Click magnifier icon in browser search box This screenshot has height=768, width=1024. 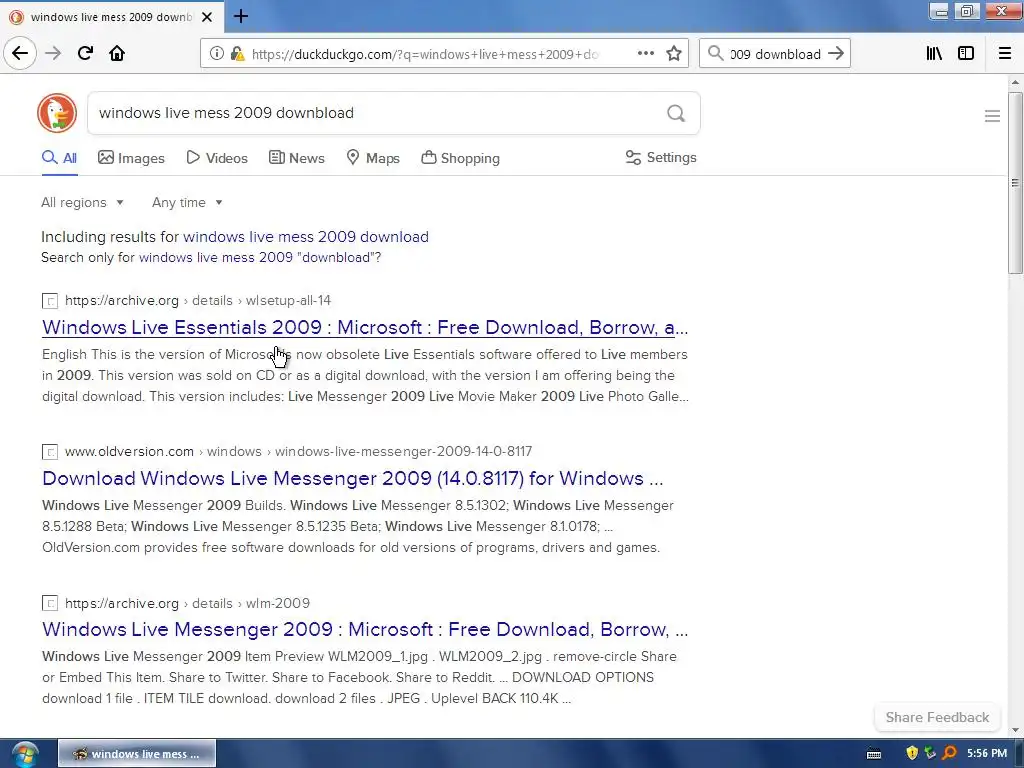click(x=716, y=54)
